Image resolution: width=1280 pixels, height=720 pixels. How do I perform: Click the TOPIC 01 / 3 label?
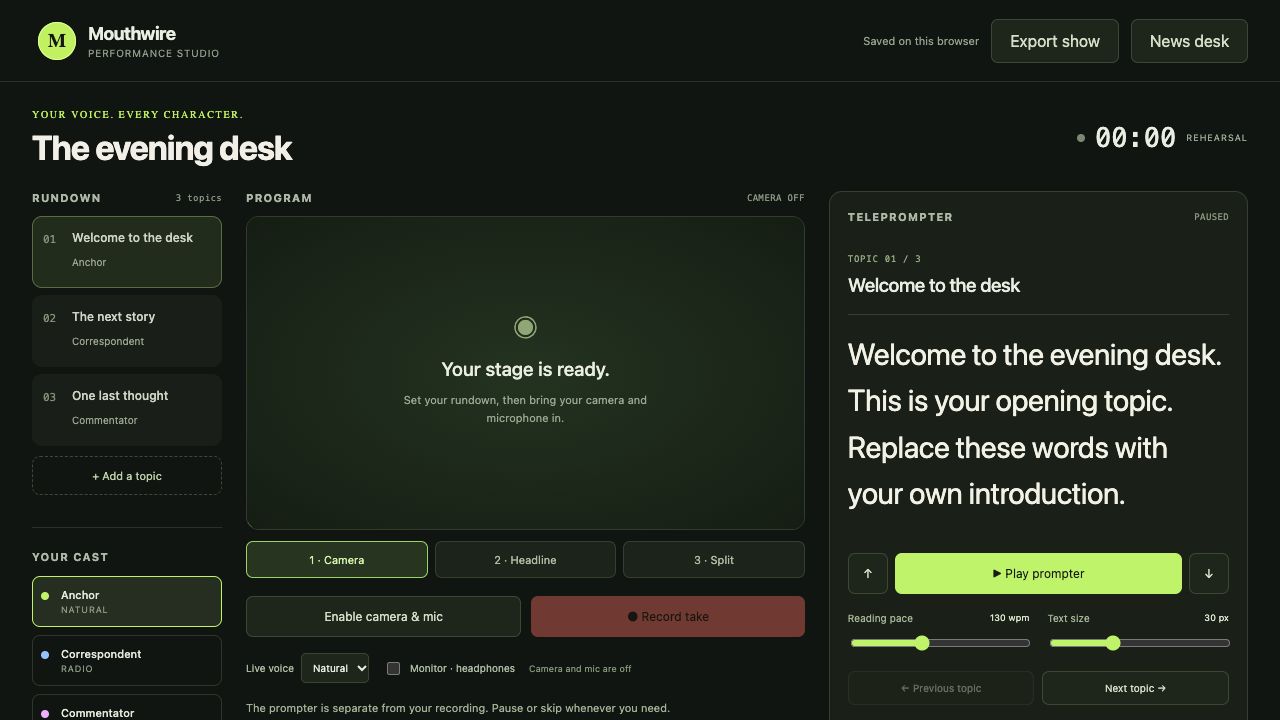(884, 259)
